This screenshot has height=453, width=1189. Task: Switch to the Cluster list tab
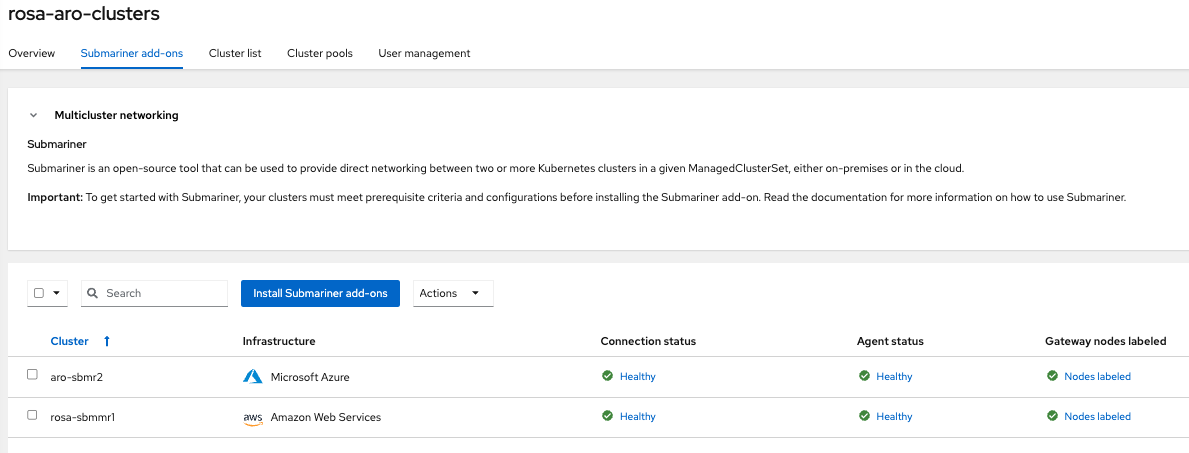pos(235,53)
